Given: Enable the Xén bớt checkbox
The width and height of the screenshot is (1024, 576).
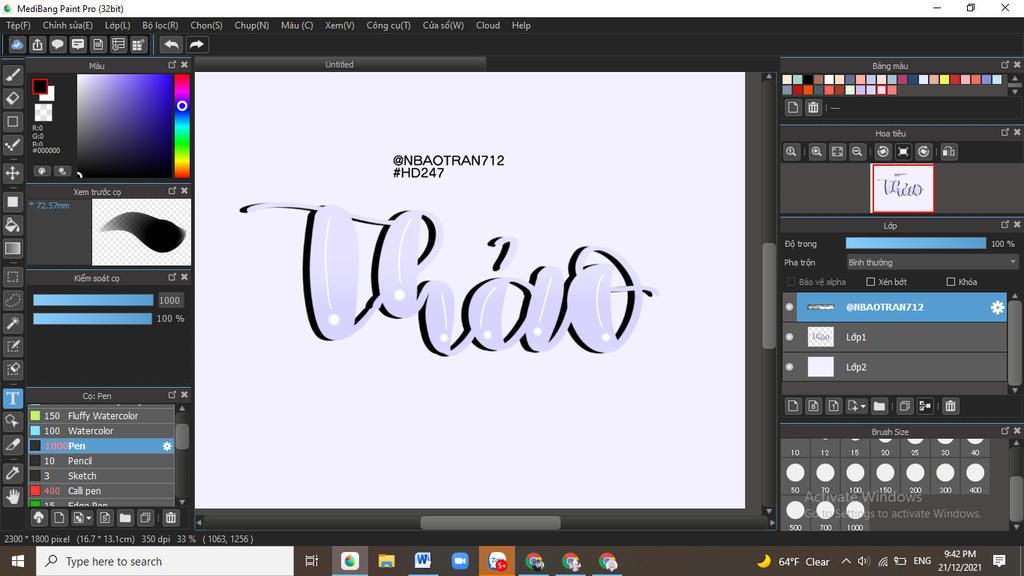Looking at the screenshot, I should (x=871, y=282).
